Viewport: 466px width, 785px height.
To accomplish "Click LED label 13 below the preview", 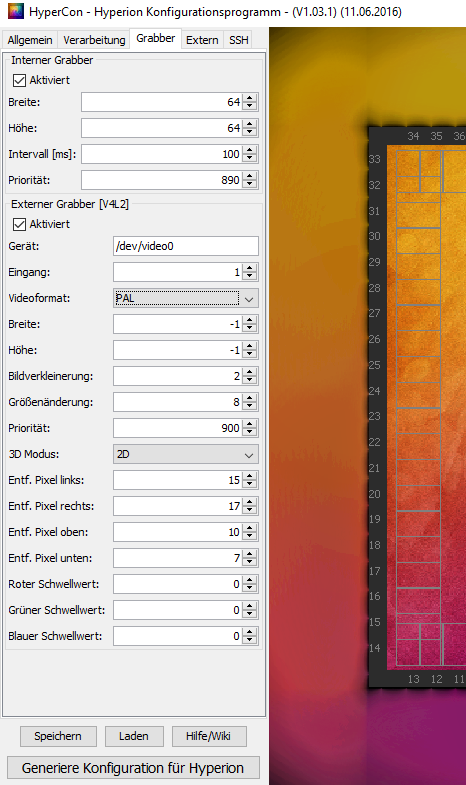I will click(413, 679).
